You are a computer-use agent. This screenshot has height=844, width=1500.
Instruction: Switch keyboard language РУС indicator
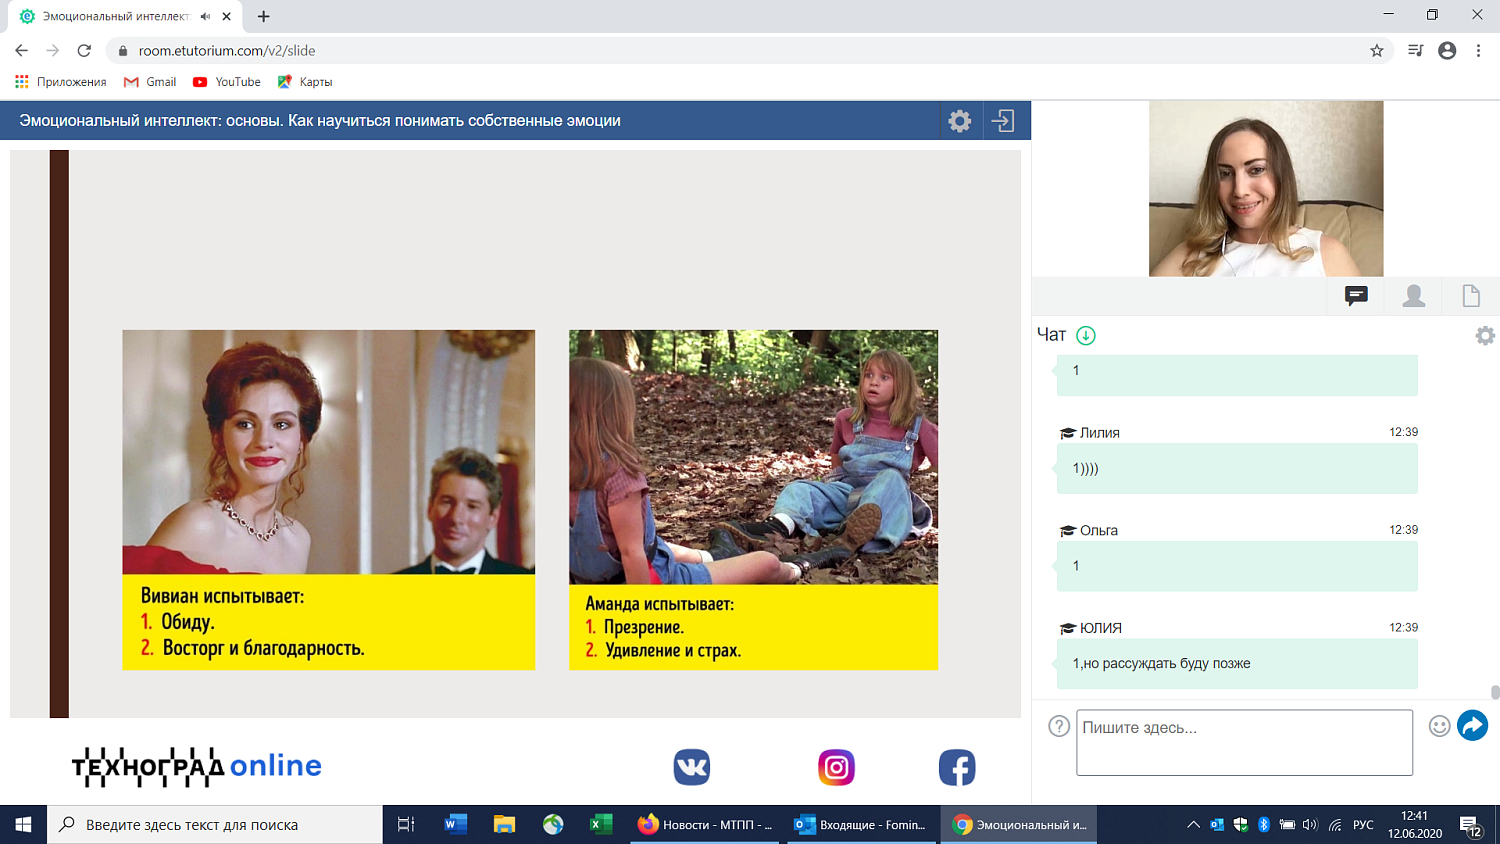pyautogui.click(x=1363, y=825)
